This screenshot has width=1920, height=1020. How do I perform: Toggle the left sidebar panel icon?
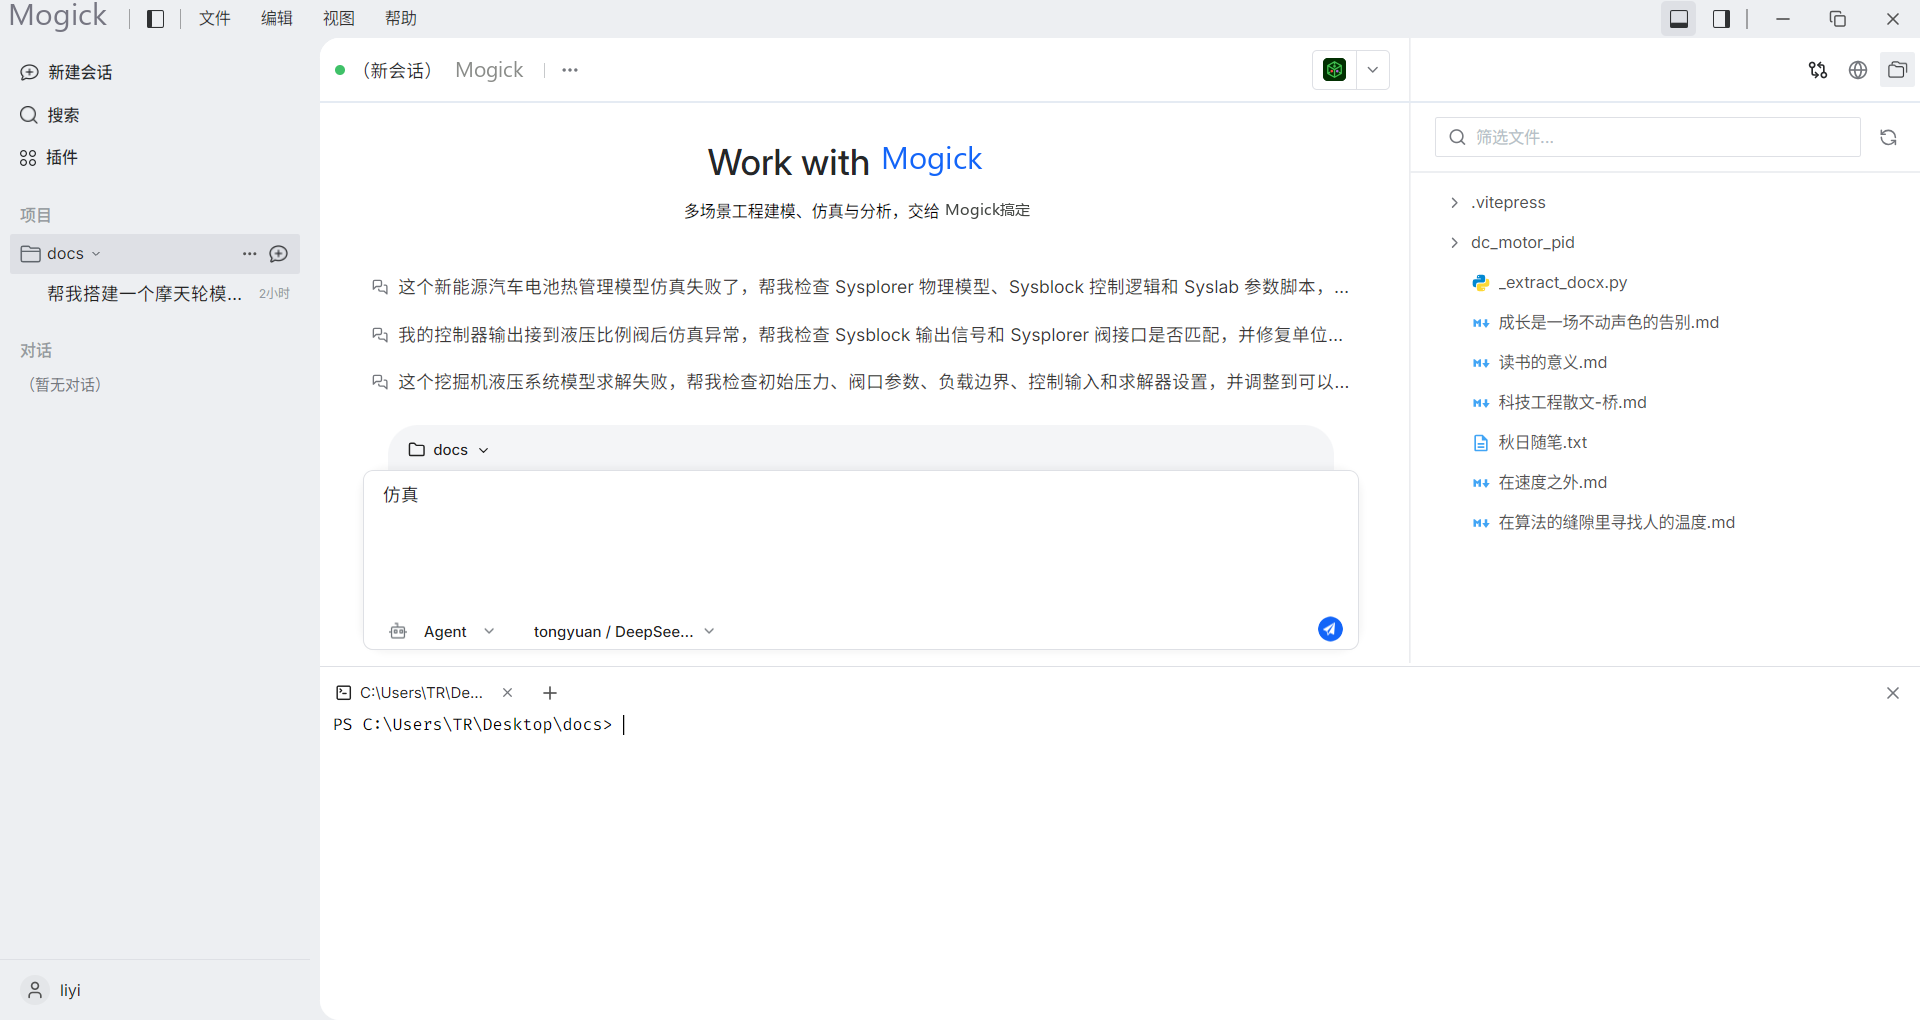[x=155, y=19]
